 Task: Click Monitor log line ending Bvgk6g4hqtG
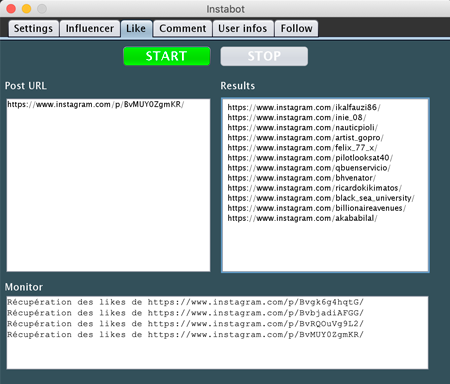[x=185, y=302]
